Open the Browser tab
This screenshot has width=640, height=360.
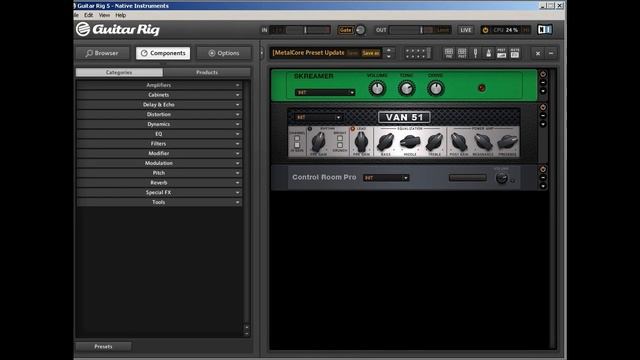102,53
